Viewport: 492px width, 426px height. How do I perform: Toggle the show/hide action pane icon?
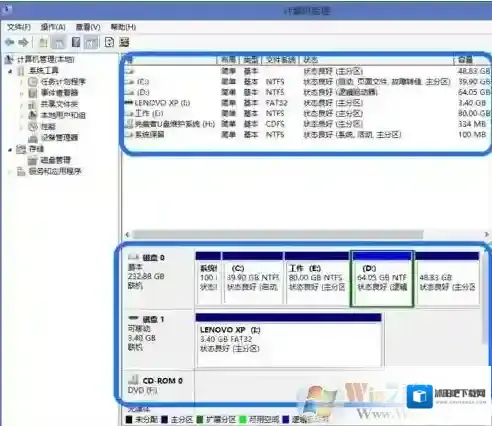click(91, 42)
